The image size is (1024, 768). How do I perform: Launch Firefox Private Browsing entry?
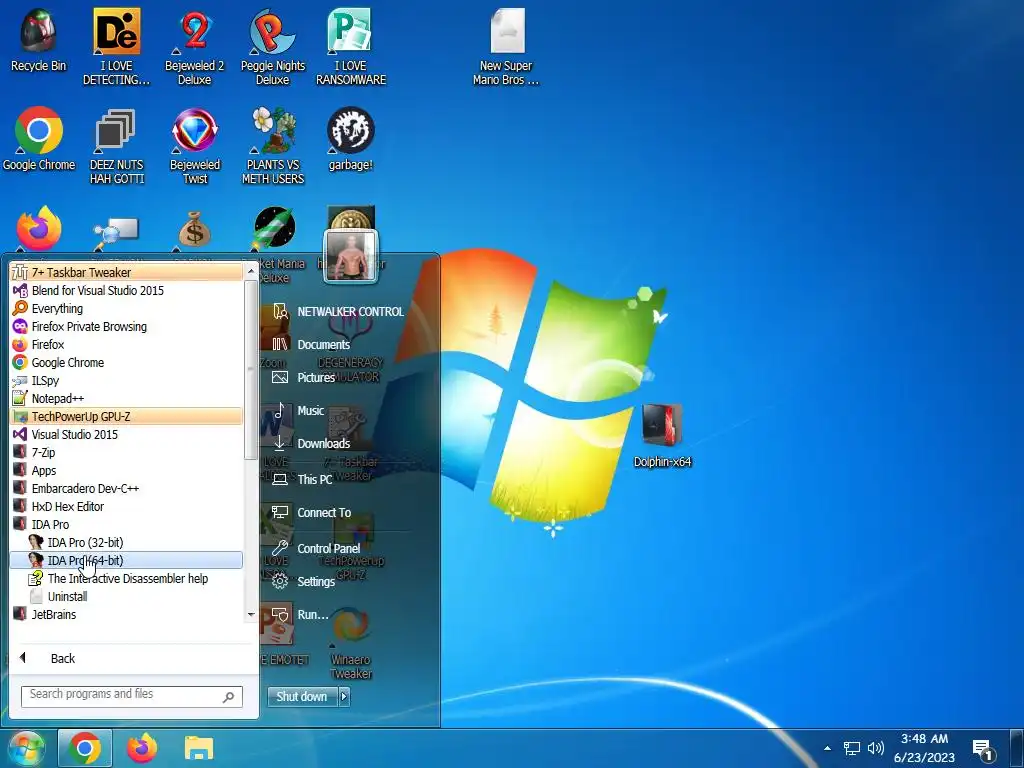(x=127, y=327)
